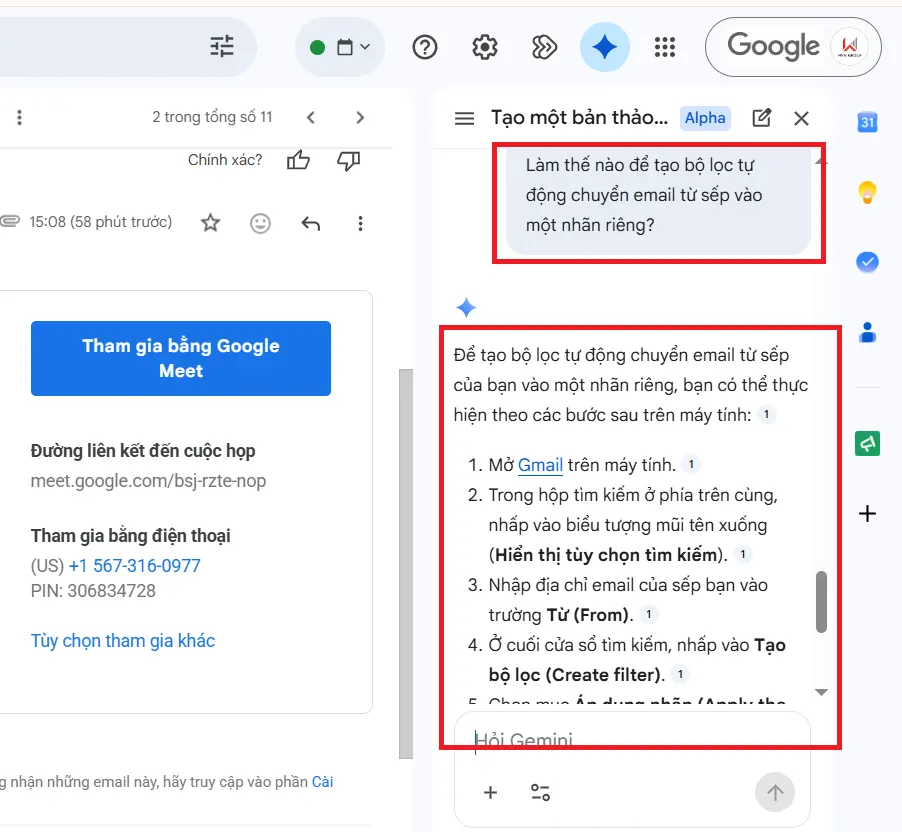
Task: Click the 15:08 (58 phút trước) timestamp
Action: (x=101, y=222)
